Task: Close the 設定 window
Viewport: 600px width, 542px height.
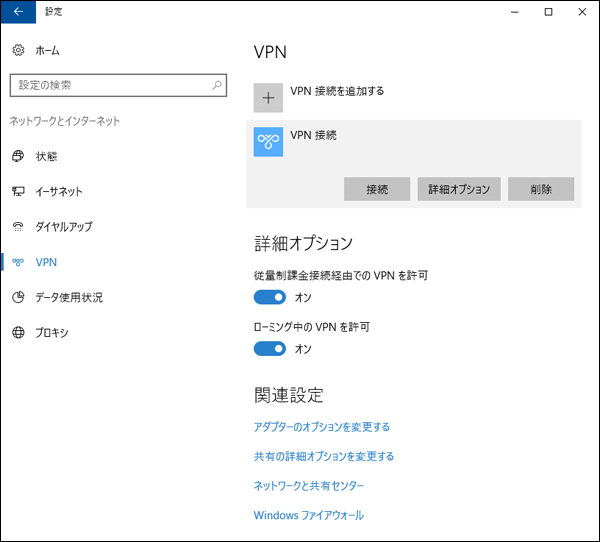Action: click(x=582, y=12)
